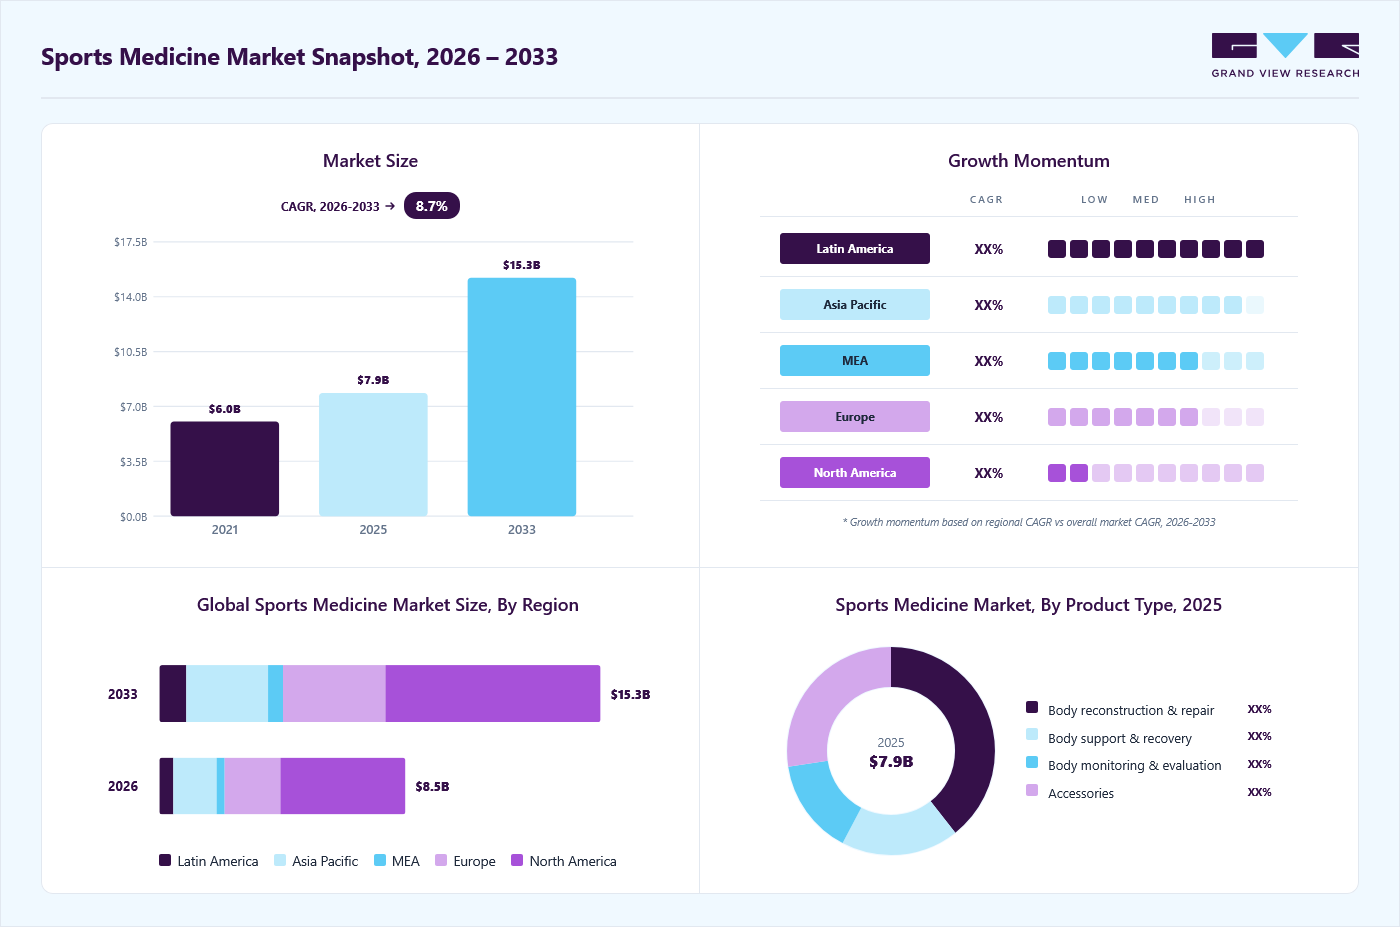
Task: Click the 8.7% CAGR badge
Action: pos(432,206)
